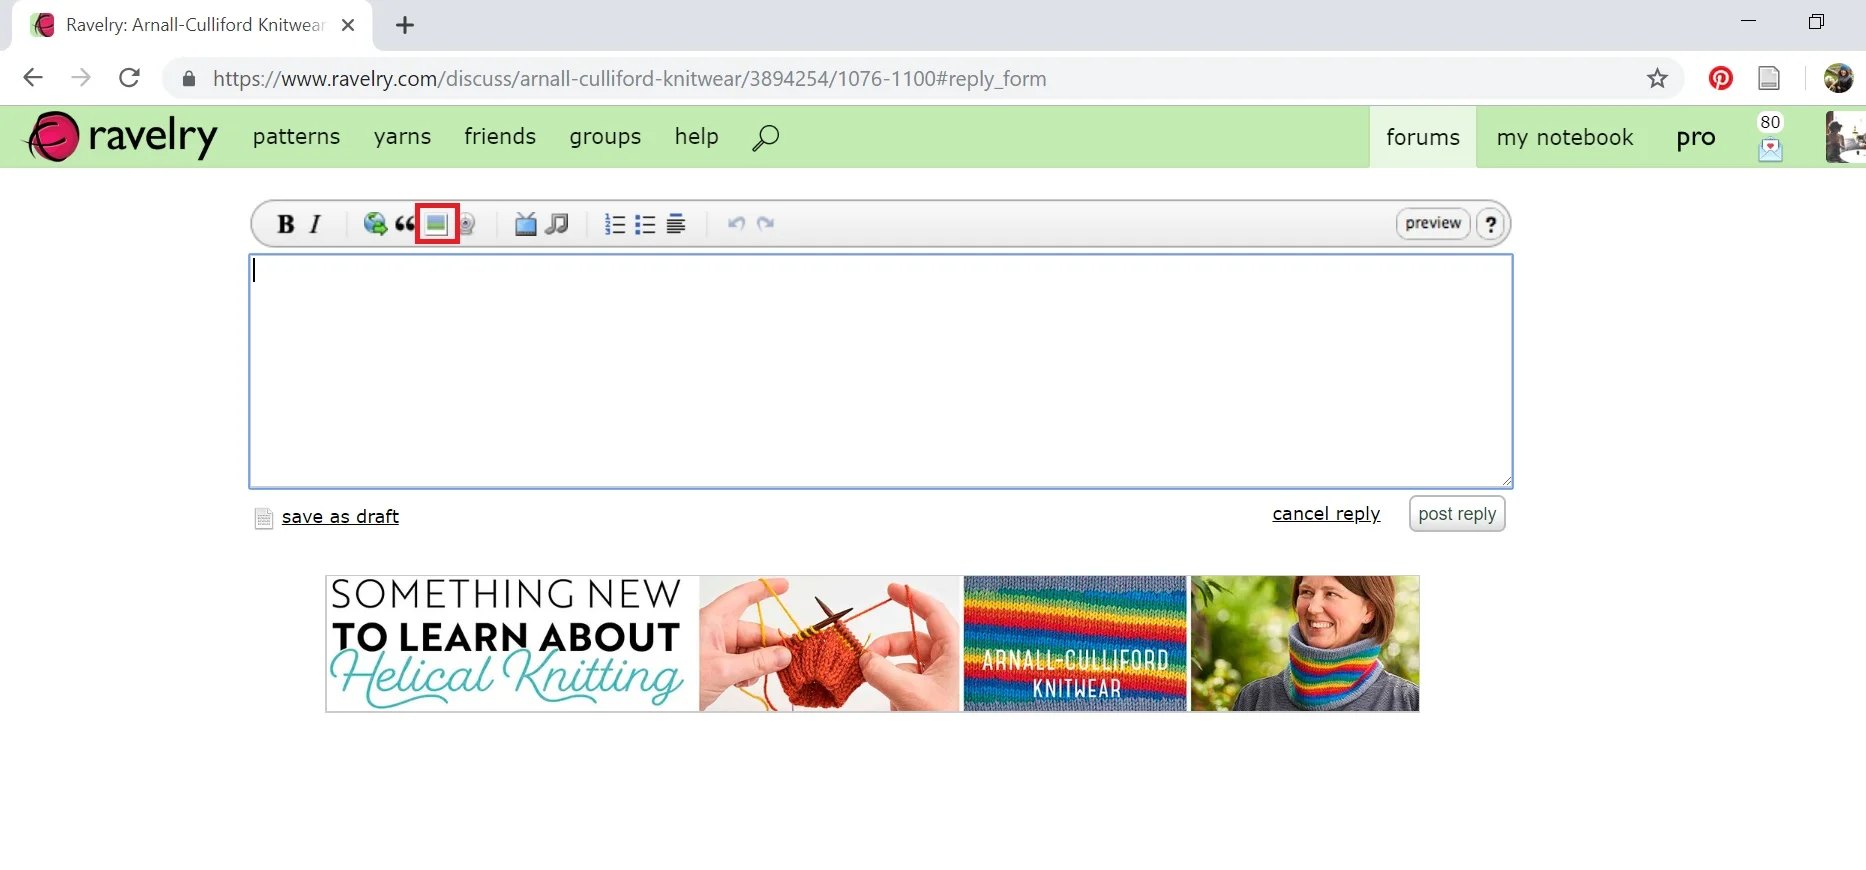This screenshot has height=870, width=1866.
Task: Close the Ravelry browser tab
Action: pyautogui.click(x=348, y=25)
